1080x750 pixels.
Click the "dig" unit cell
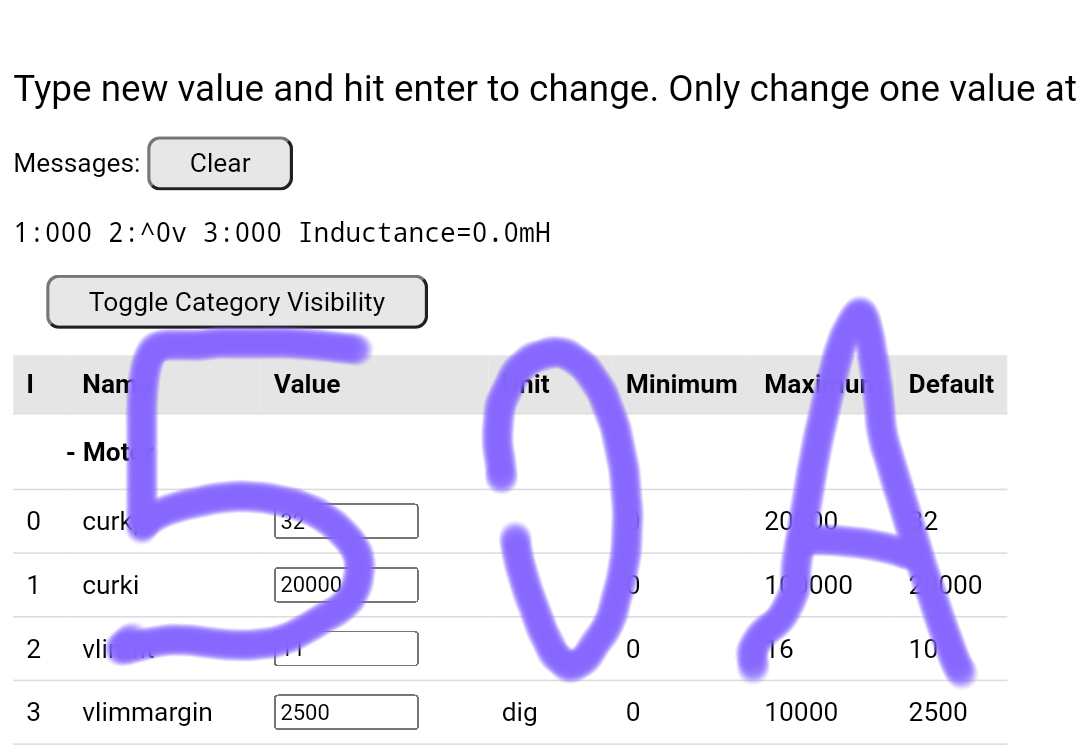tap(519, 712)
